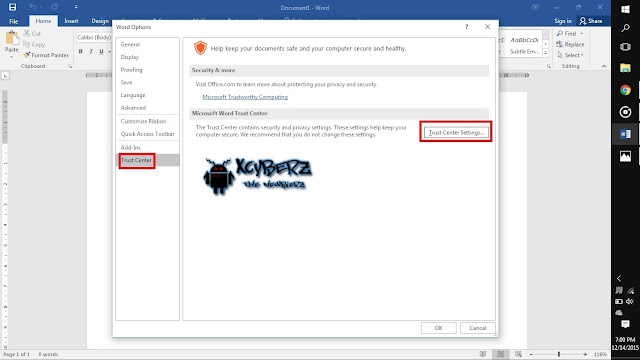Select Quick Access Toolbar option
Image resolution: width=640 pixels, height=360 pixels.
pyautogui.click(x=147, y=133)
